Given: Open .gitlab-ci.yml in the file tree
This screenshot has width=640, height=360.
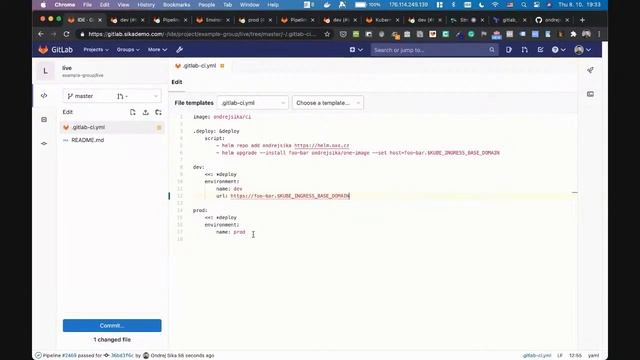Looking at the screenshot, I should [x=112, y=127].
